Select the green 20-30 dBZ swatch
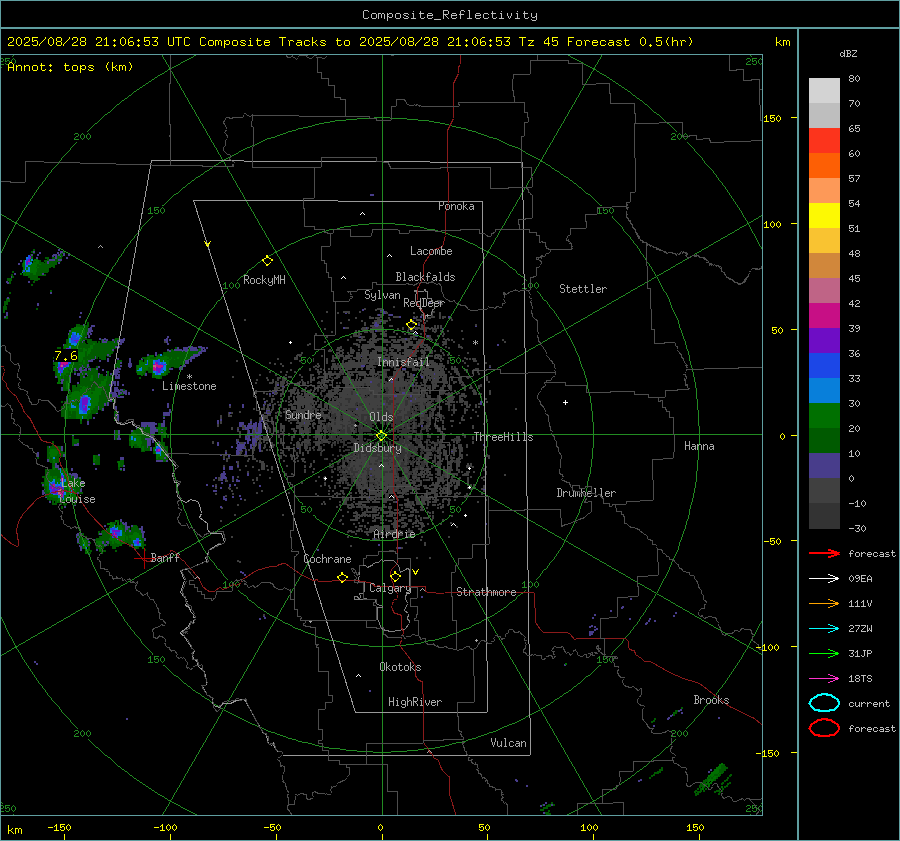The height and width of the screenshot is (841, 900). [x=824, y=415]
